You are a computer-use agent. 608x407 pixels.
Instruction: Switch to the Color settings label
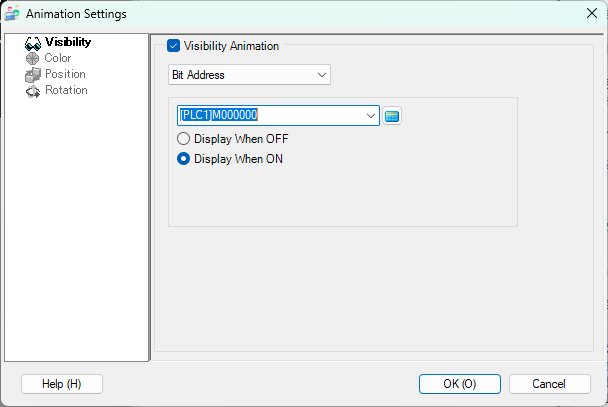tap(58, 58)
